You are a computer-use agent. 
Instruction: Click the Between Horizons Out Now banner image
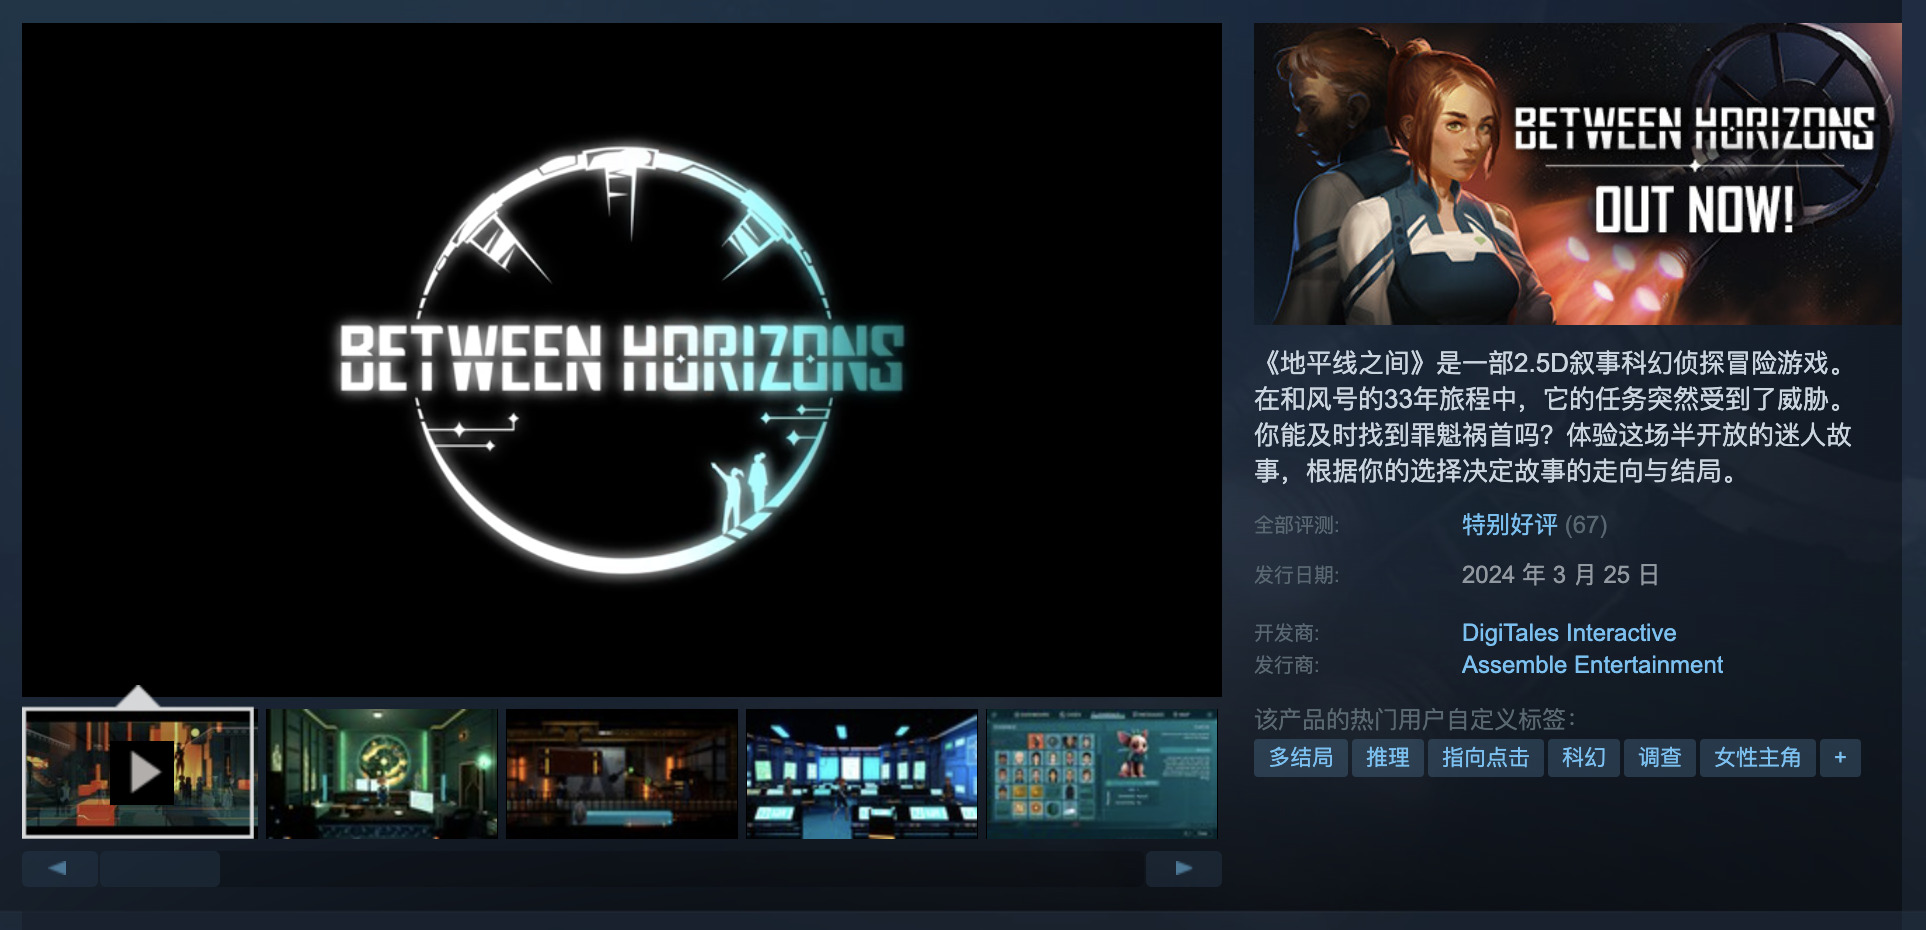pyautogui.click(x=1577, y=173)
